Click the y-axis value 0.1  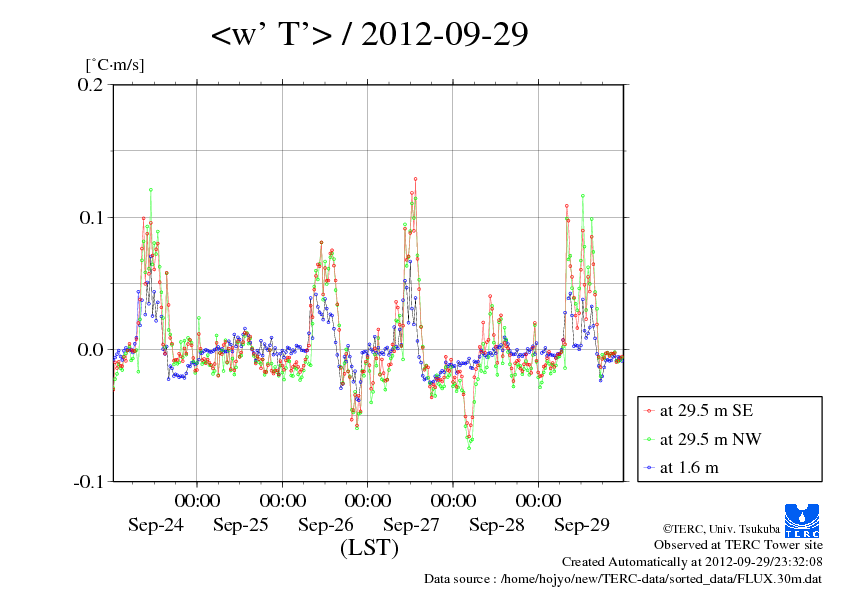(91, 217)
